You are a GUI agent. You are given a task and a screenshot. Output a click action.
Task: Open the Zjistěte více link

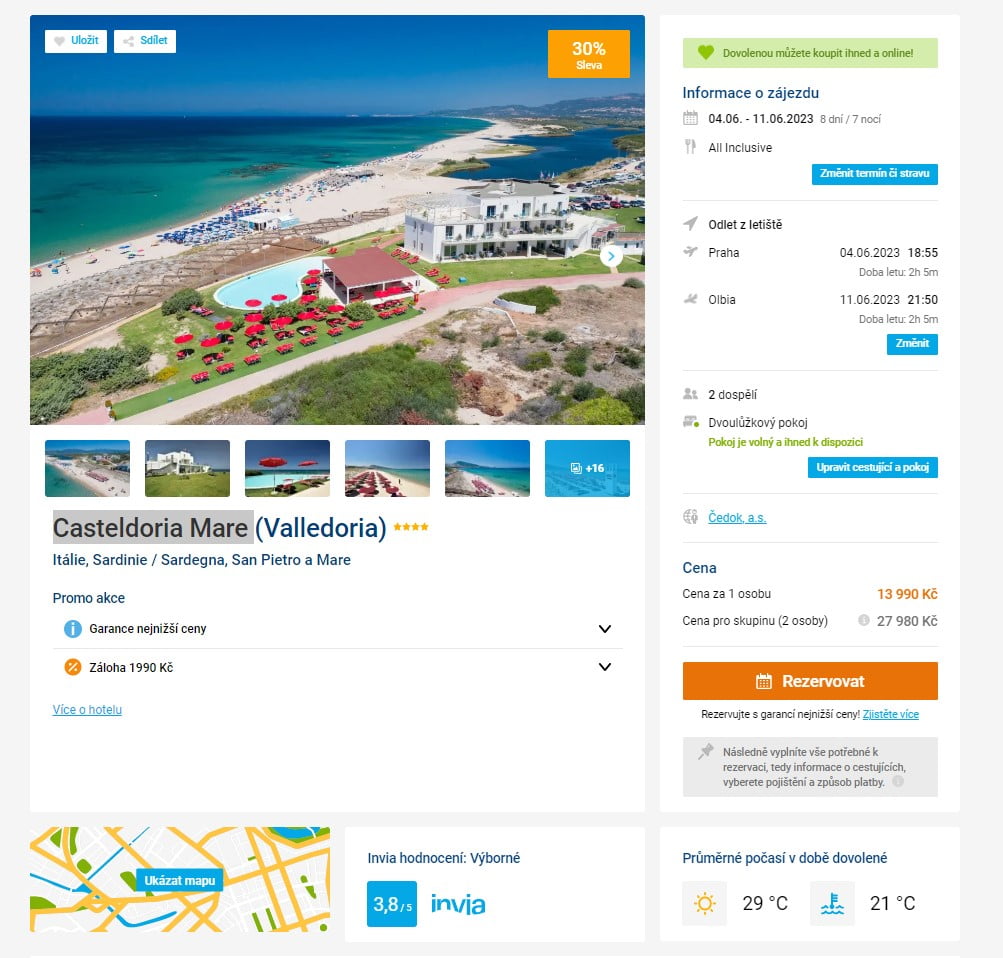point(890,715)
